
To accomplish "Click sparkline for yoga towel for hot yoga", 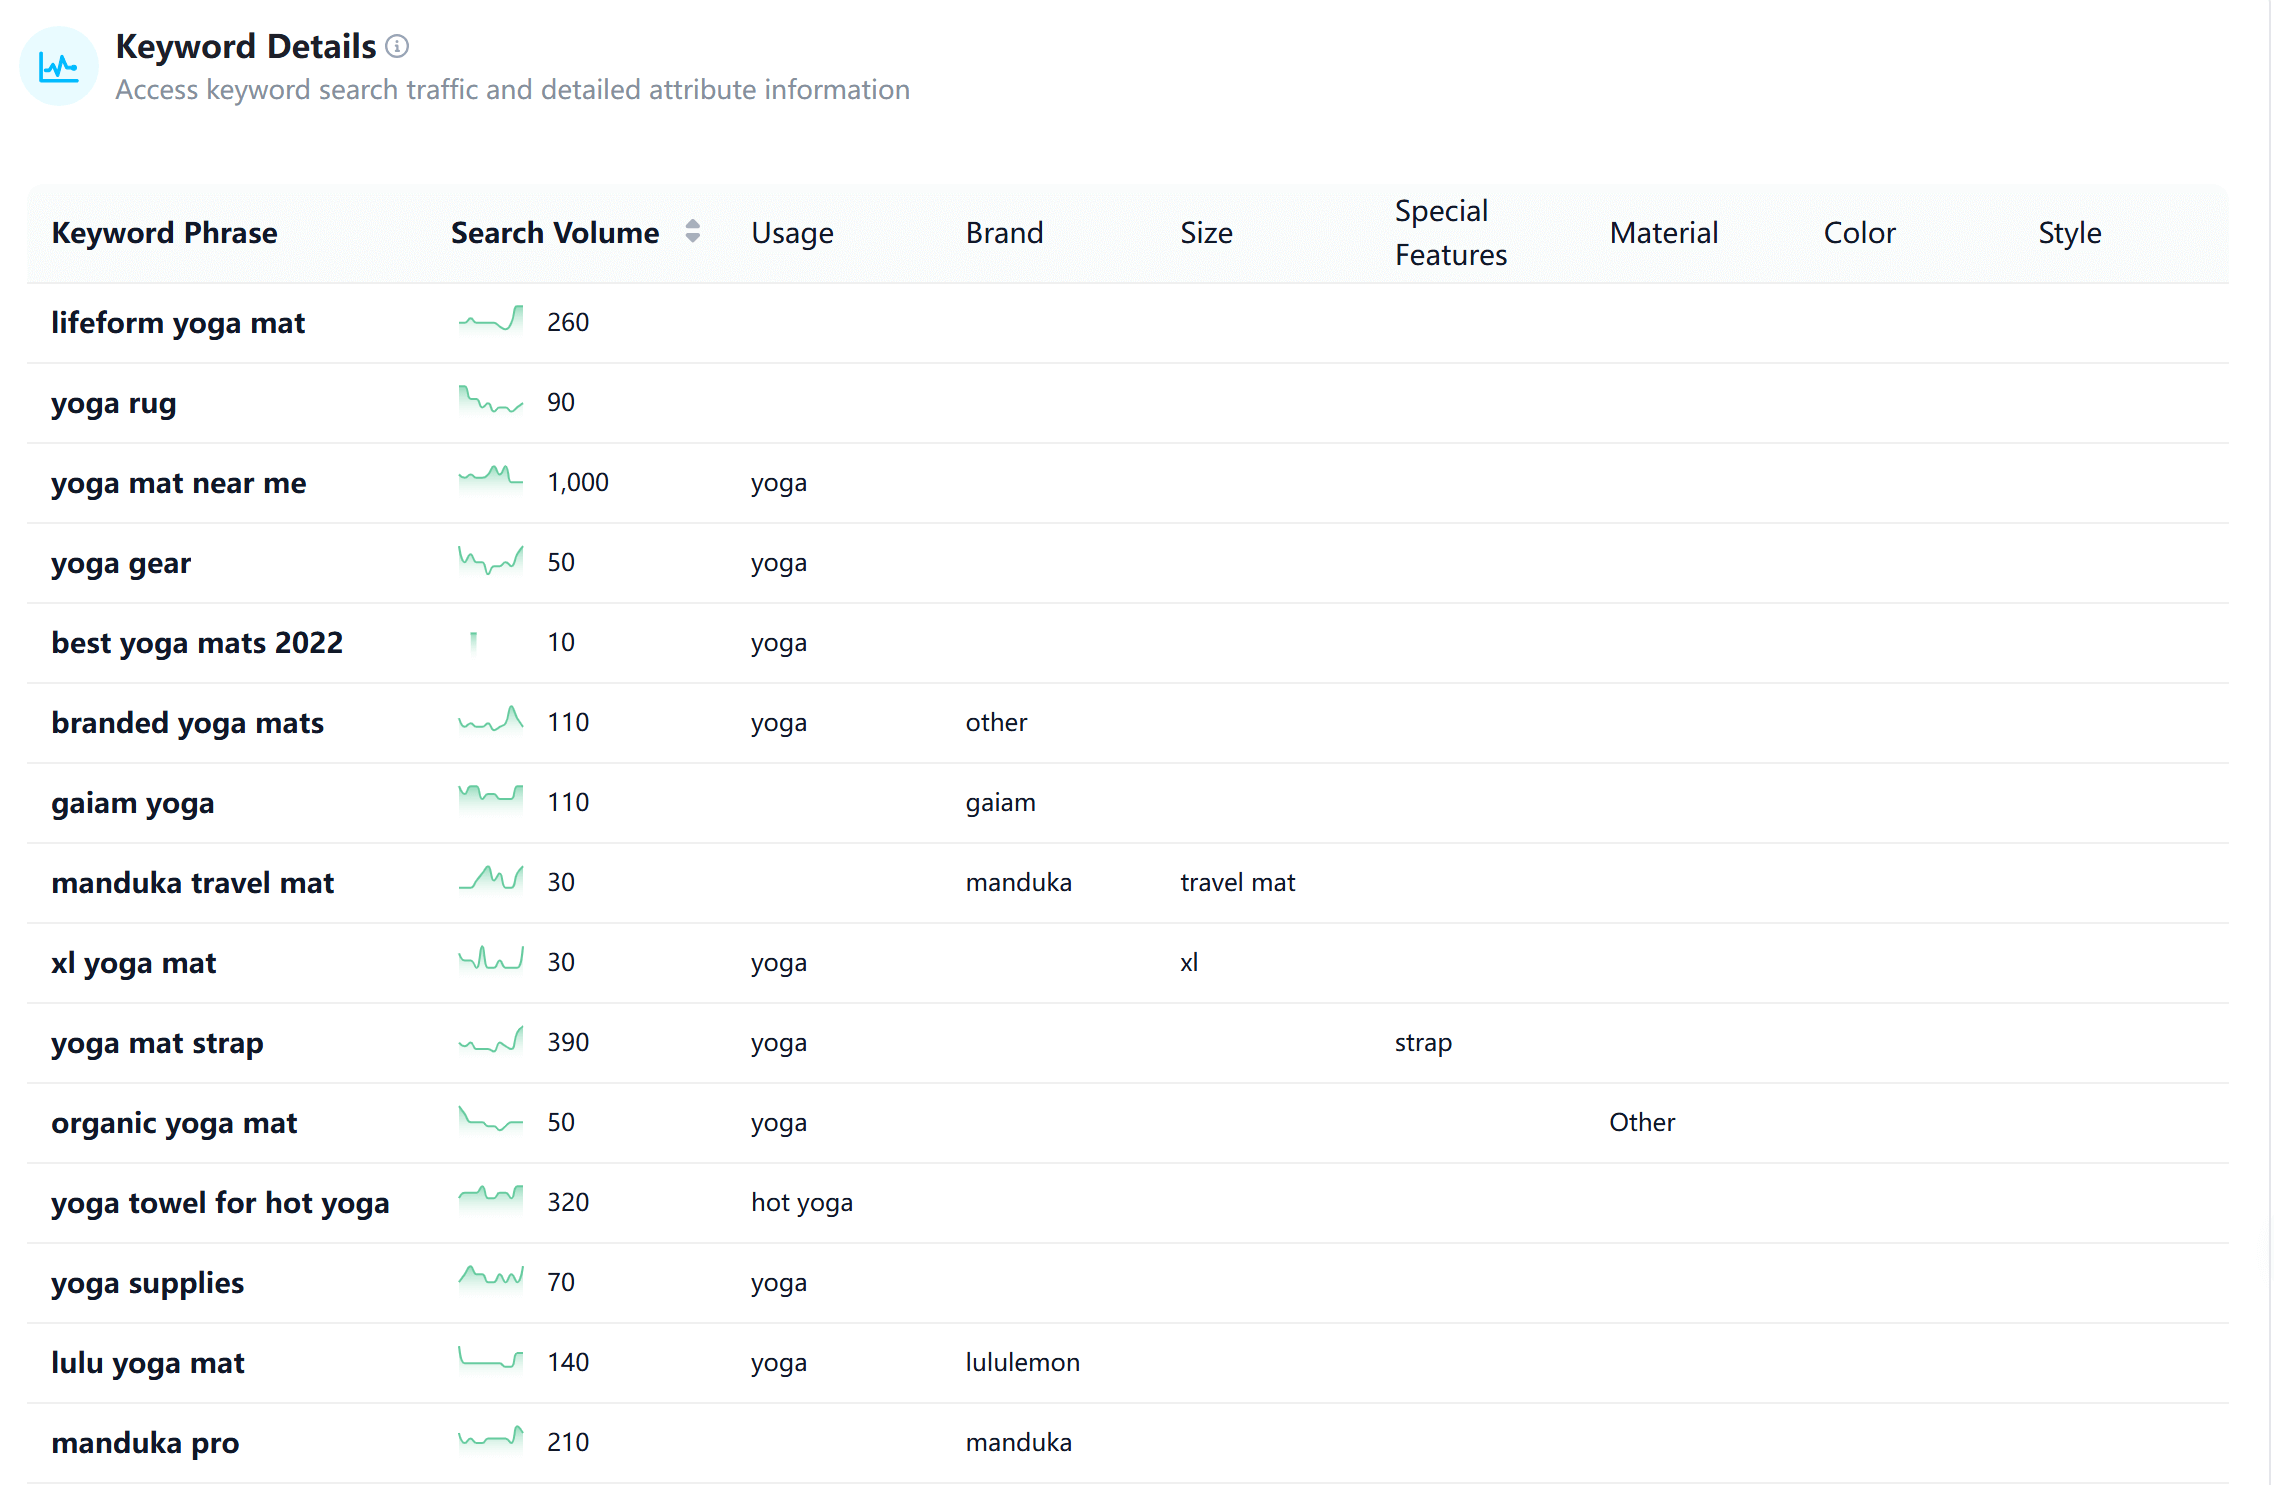I will point(490,1198).
